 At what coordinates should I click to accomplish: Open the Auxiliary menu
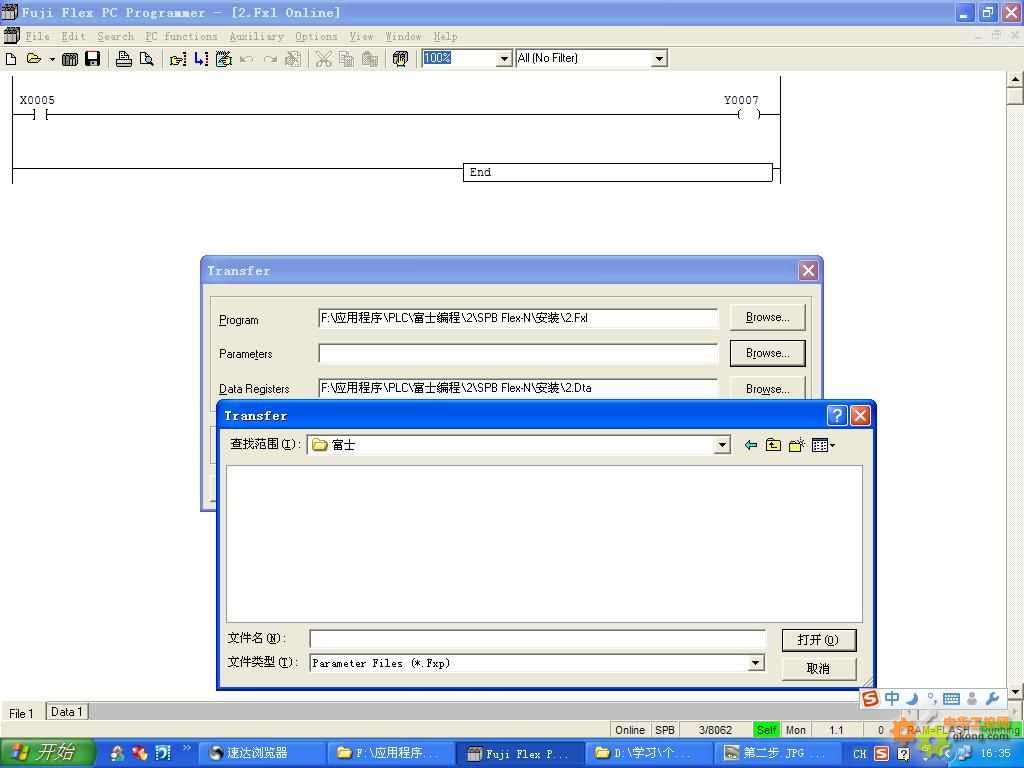pyautogui.click(x=256, y=37)
